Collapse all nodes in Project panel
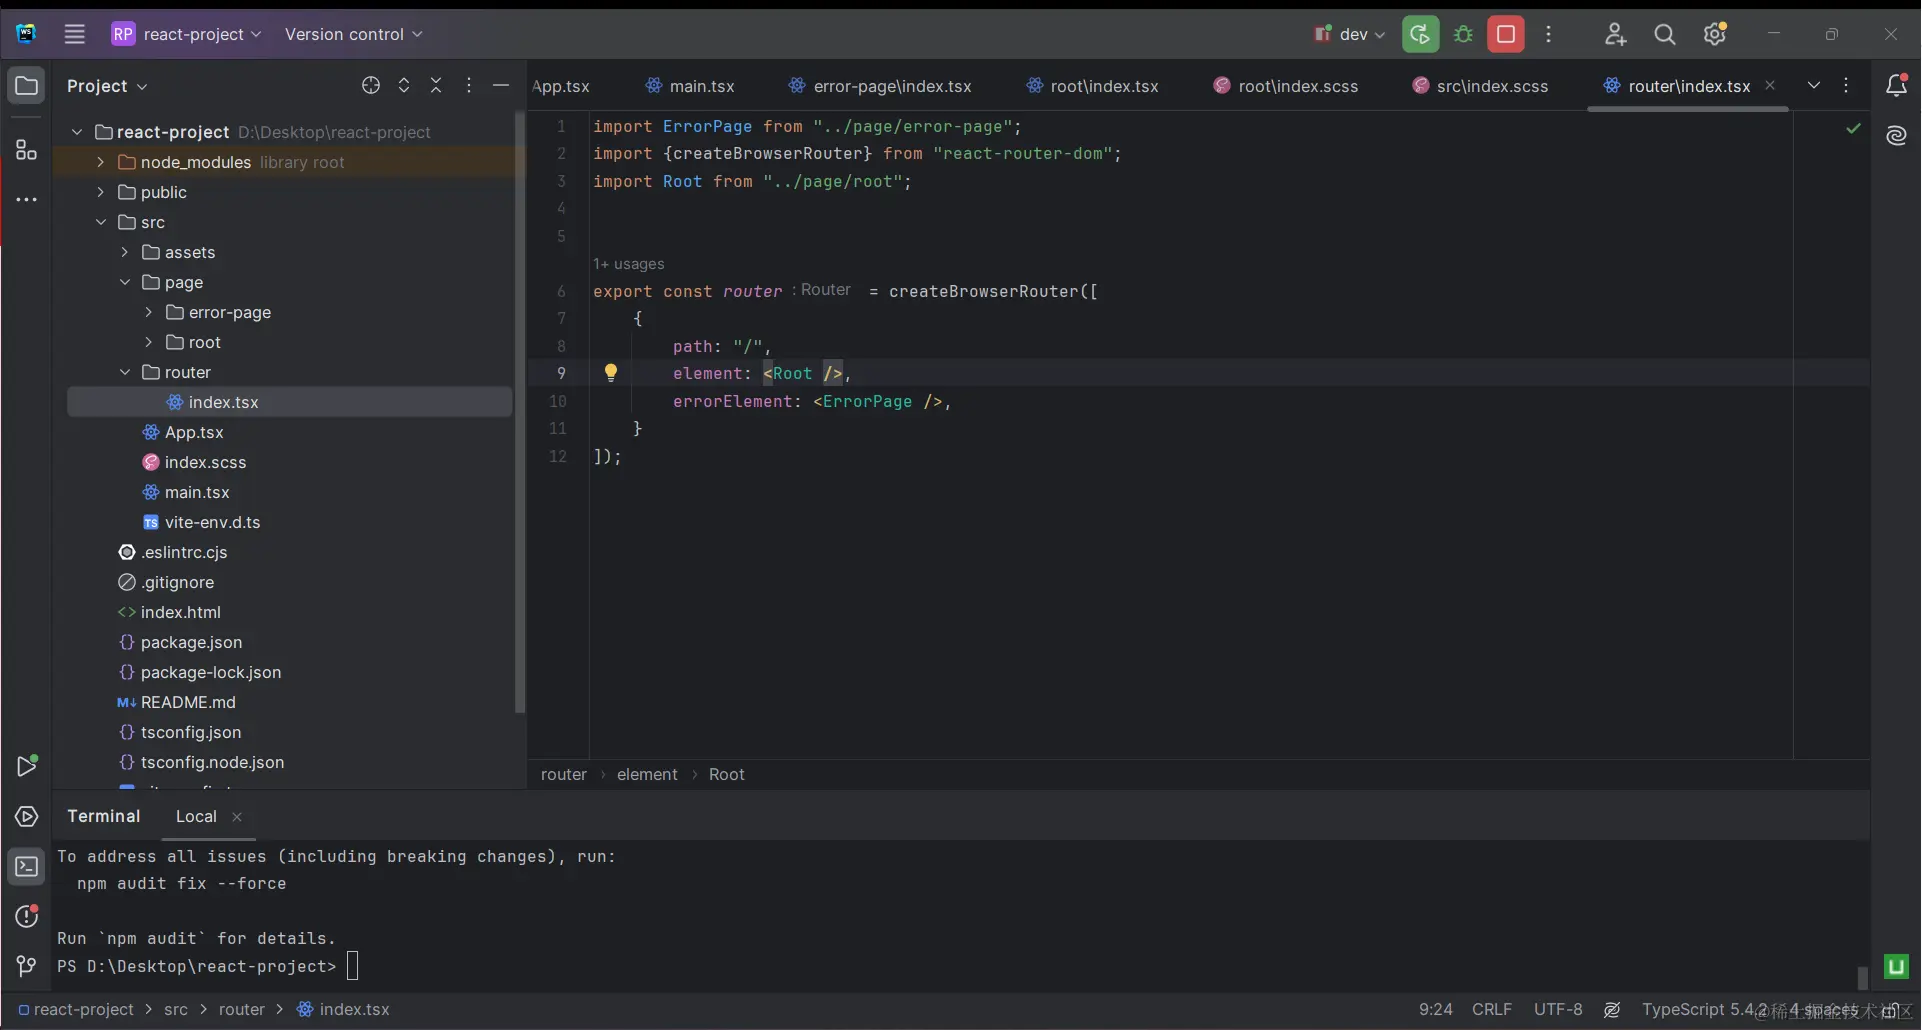1922x1030 pixels. [436, 86]
